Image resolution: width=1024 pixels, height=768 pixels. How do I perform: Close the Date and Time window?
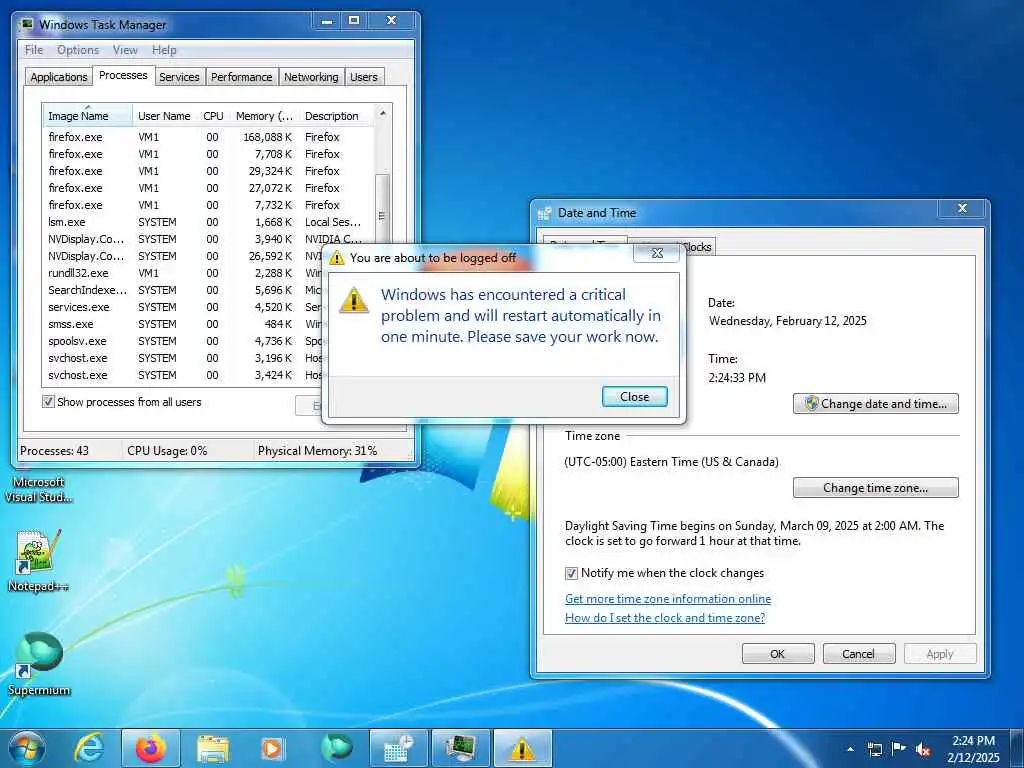(x=962, y=208)
